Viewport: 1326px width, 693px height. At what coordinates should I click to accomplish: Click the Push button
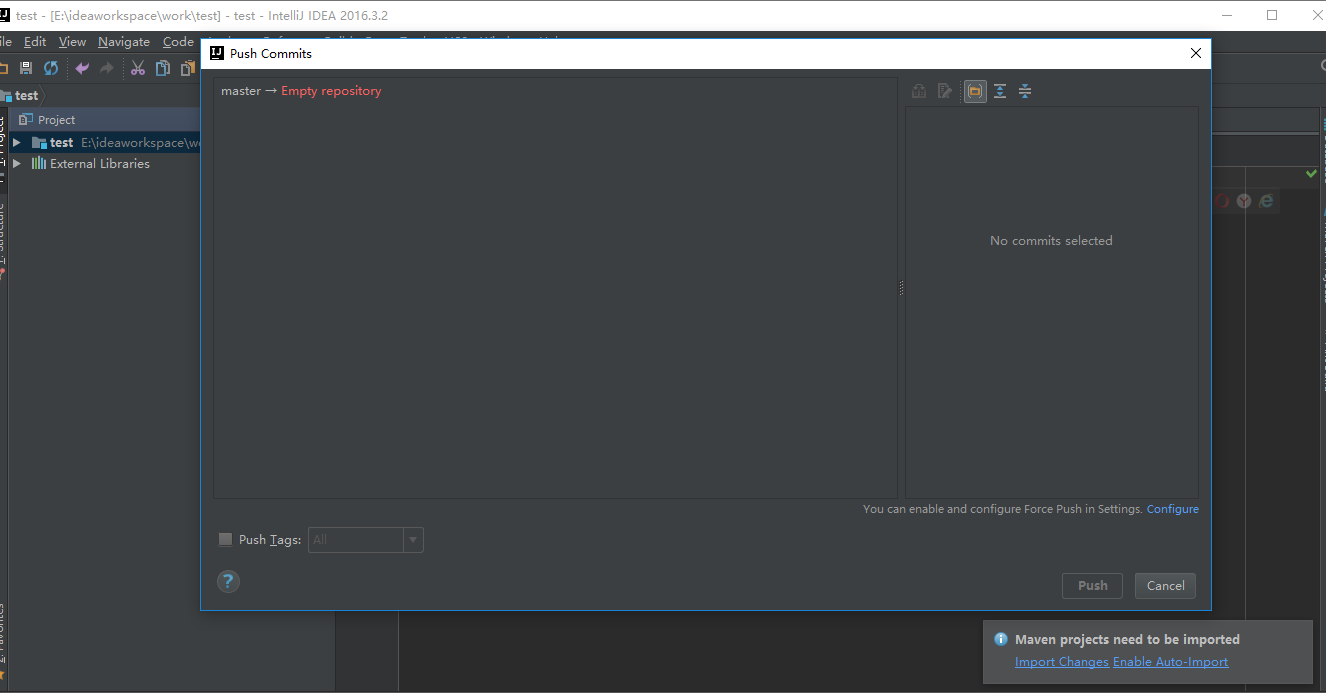coord(1092,586)
